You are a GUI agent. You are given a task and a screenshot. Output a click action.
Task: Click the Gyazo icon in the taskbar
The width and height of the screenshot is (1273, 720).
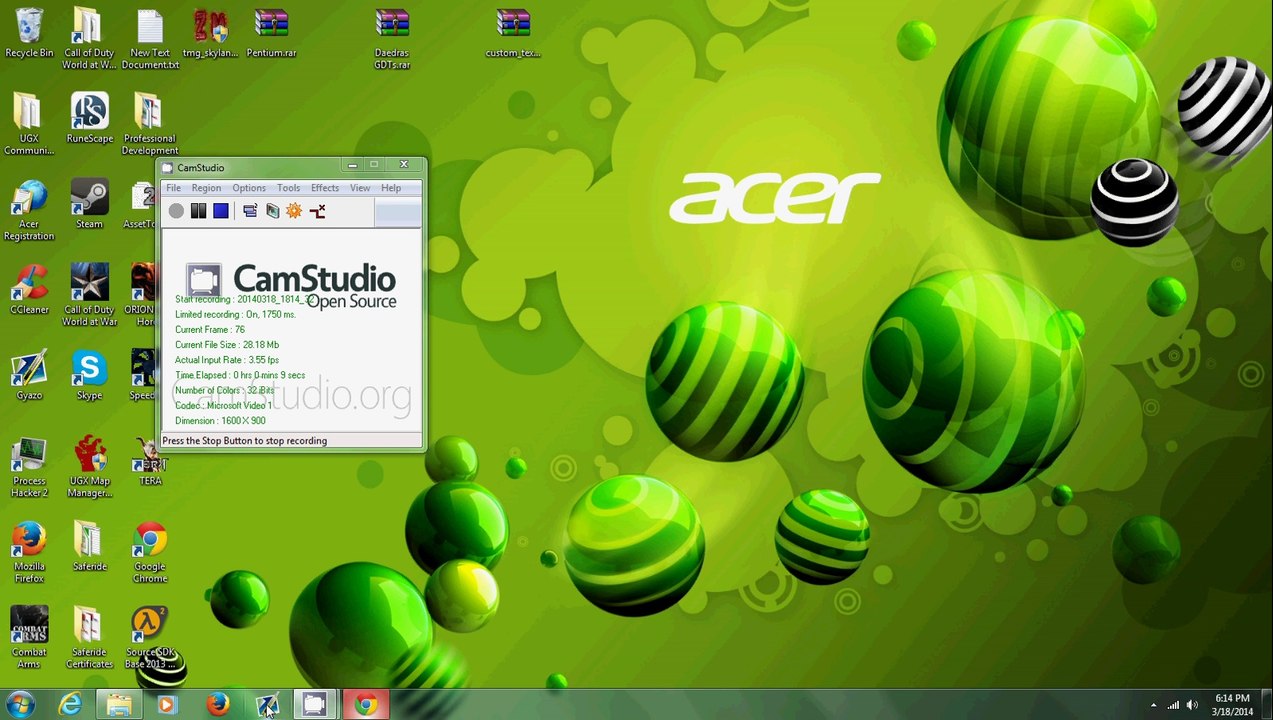[x=266, y=705]
